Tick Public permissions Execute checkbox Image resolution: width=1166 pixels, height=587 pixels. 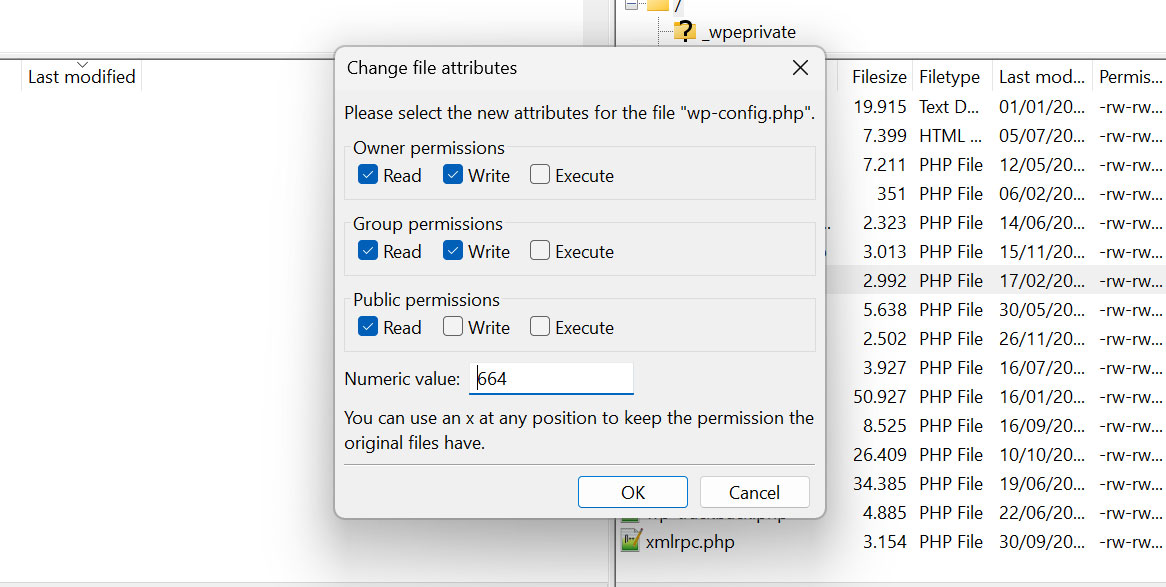[x=540, y=327]
